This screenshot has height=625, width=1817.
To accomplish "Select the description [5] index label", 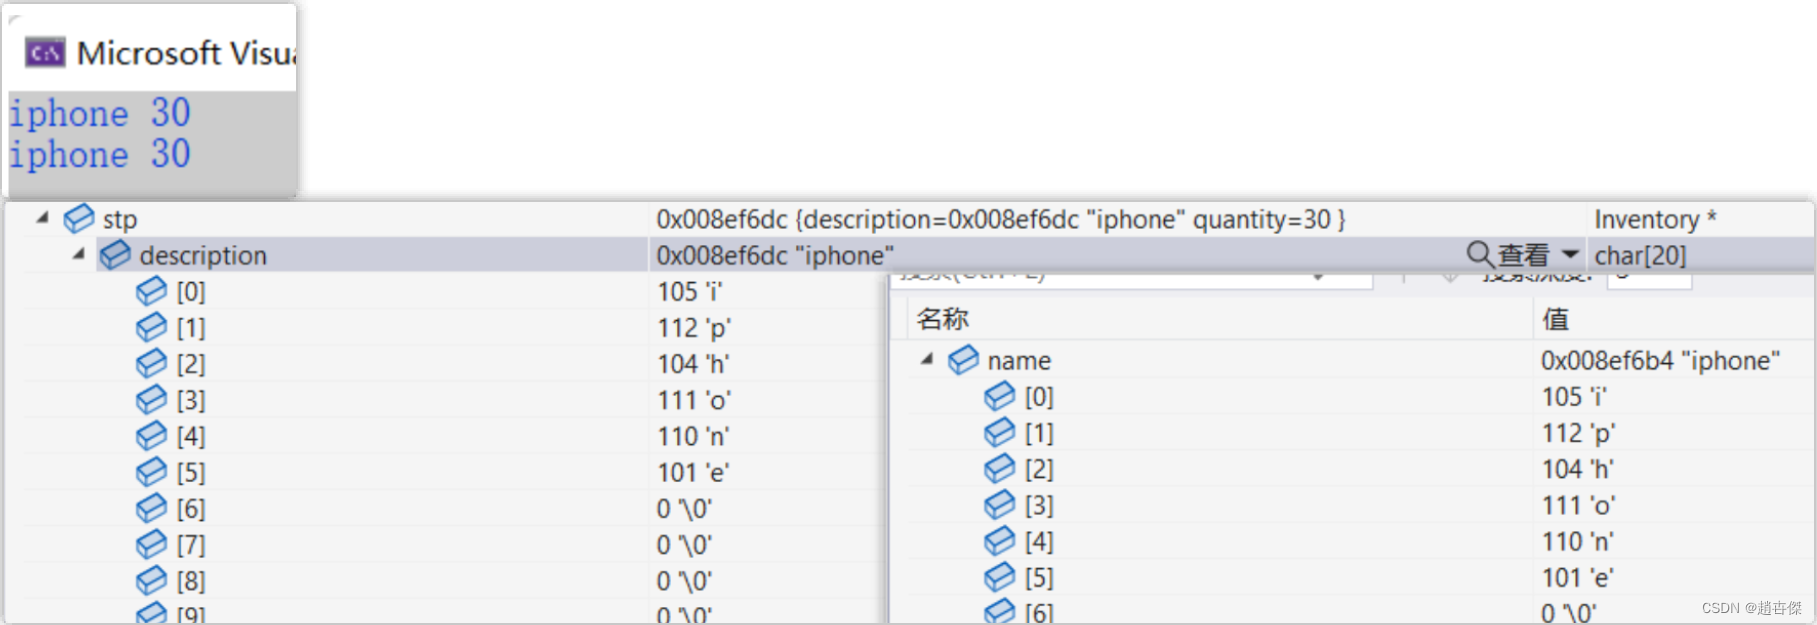I will pyautogui.click(x=191, y=472).
